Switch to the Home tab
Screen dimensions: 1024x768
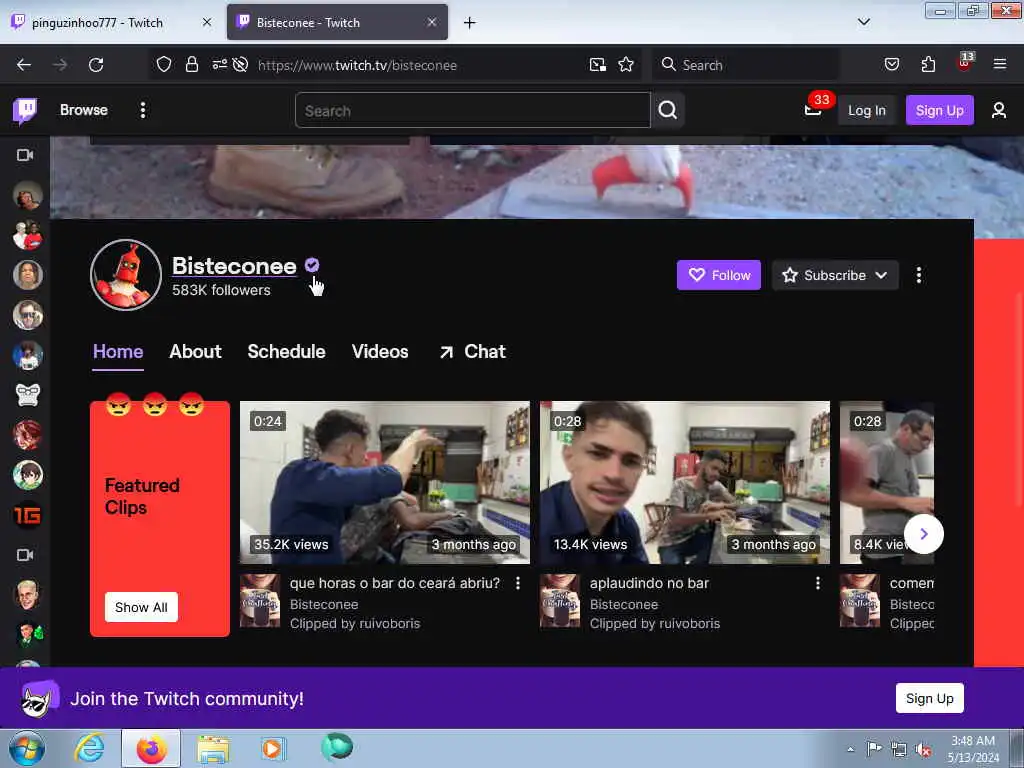[x=118, y=351]
